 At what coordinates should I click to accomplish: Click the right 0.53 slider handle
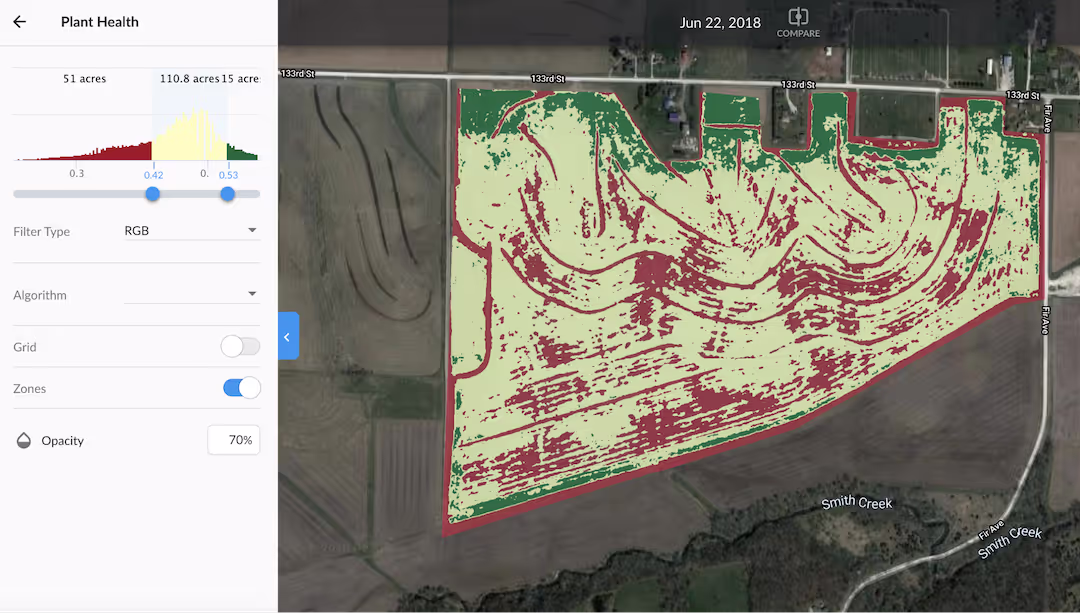(227, 194)
